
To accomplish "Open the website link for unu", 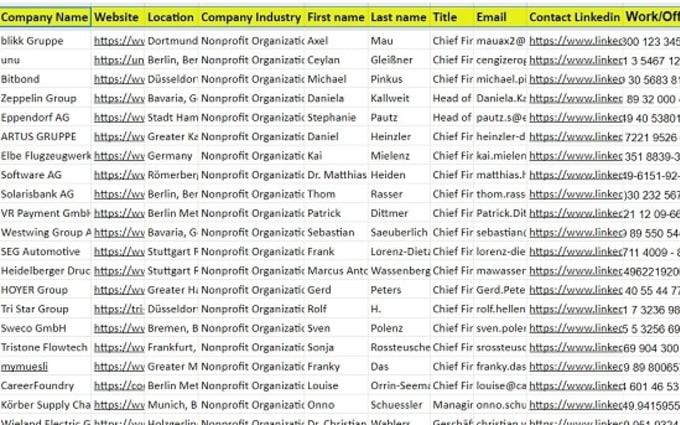I will [x=119, y=60].
